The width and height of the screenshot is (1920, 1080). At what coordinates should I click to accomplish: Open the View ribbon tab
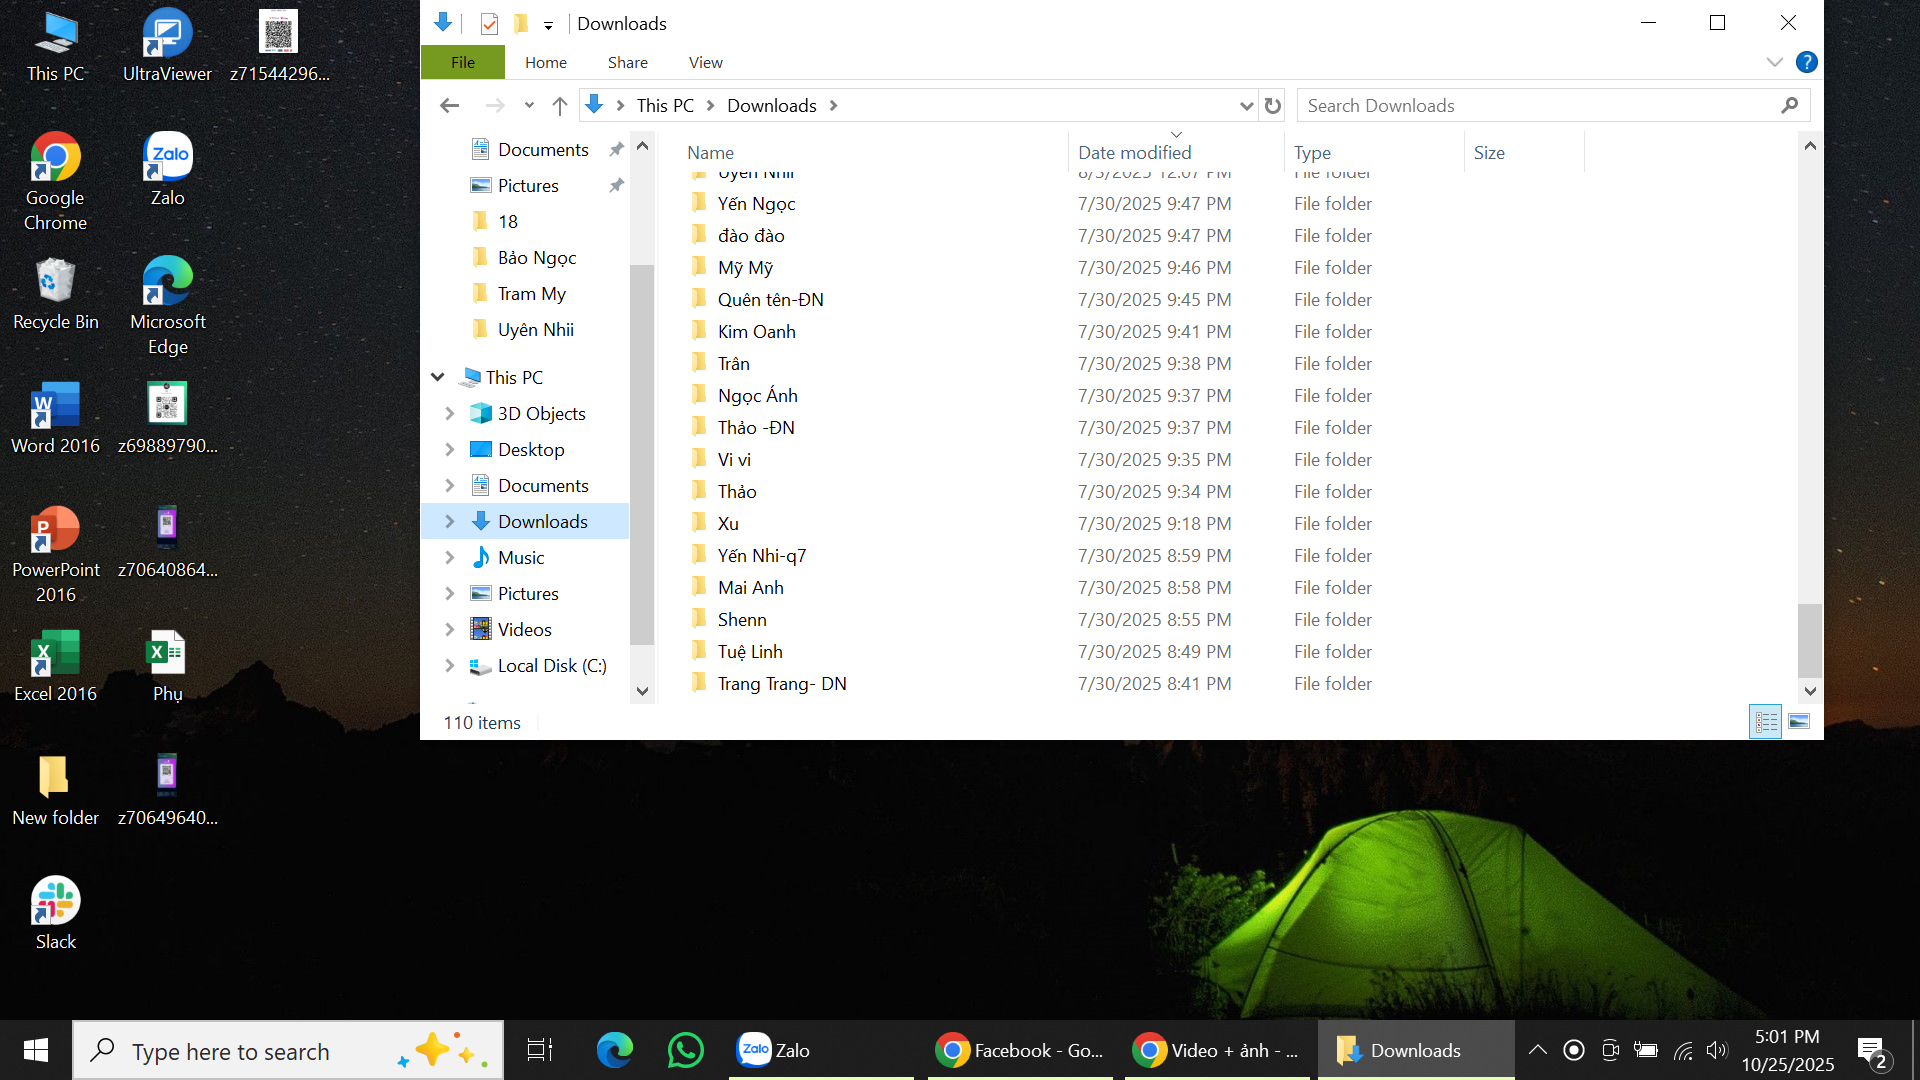coord(705,62)
